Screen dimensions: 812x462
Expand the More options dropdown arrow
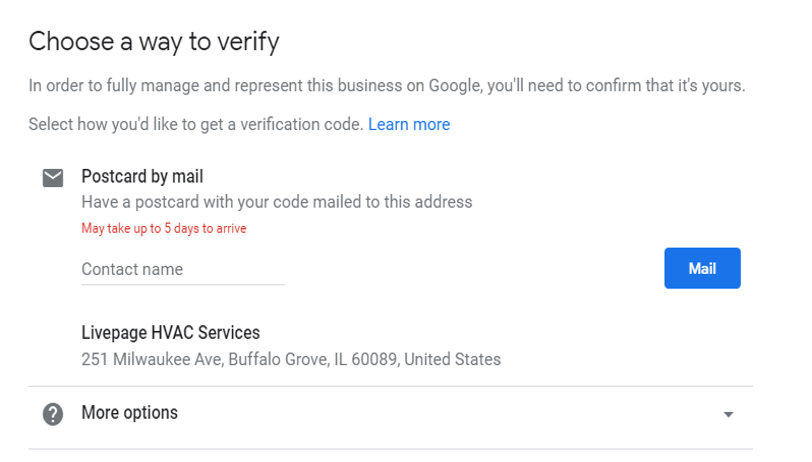coord(728,414)
